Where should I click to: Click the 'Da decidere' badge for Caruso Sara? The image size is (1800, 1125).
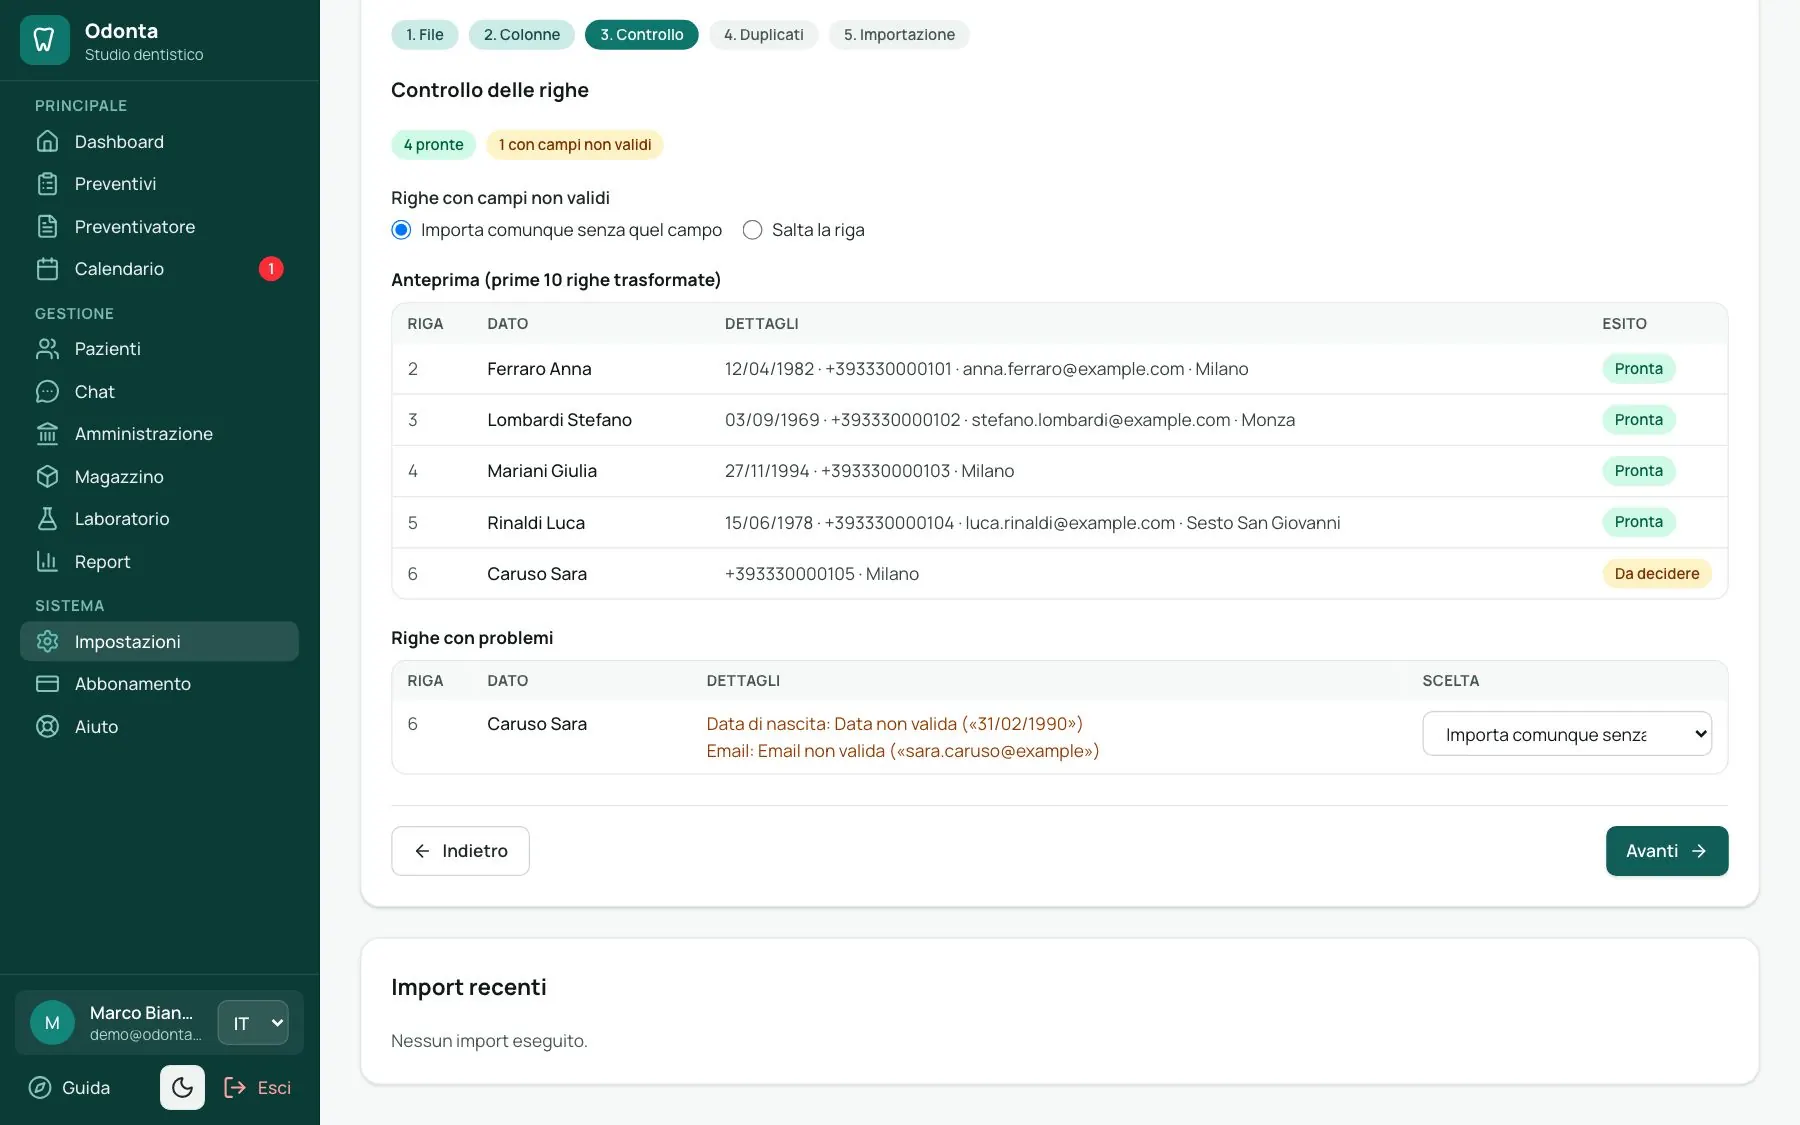click(x=1657, y=574)
